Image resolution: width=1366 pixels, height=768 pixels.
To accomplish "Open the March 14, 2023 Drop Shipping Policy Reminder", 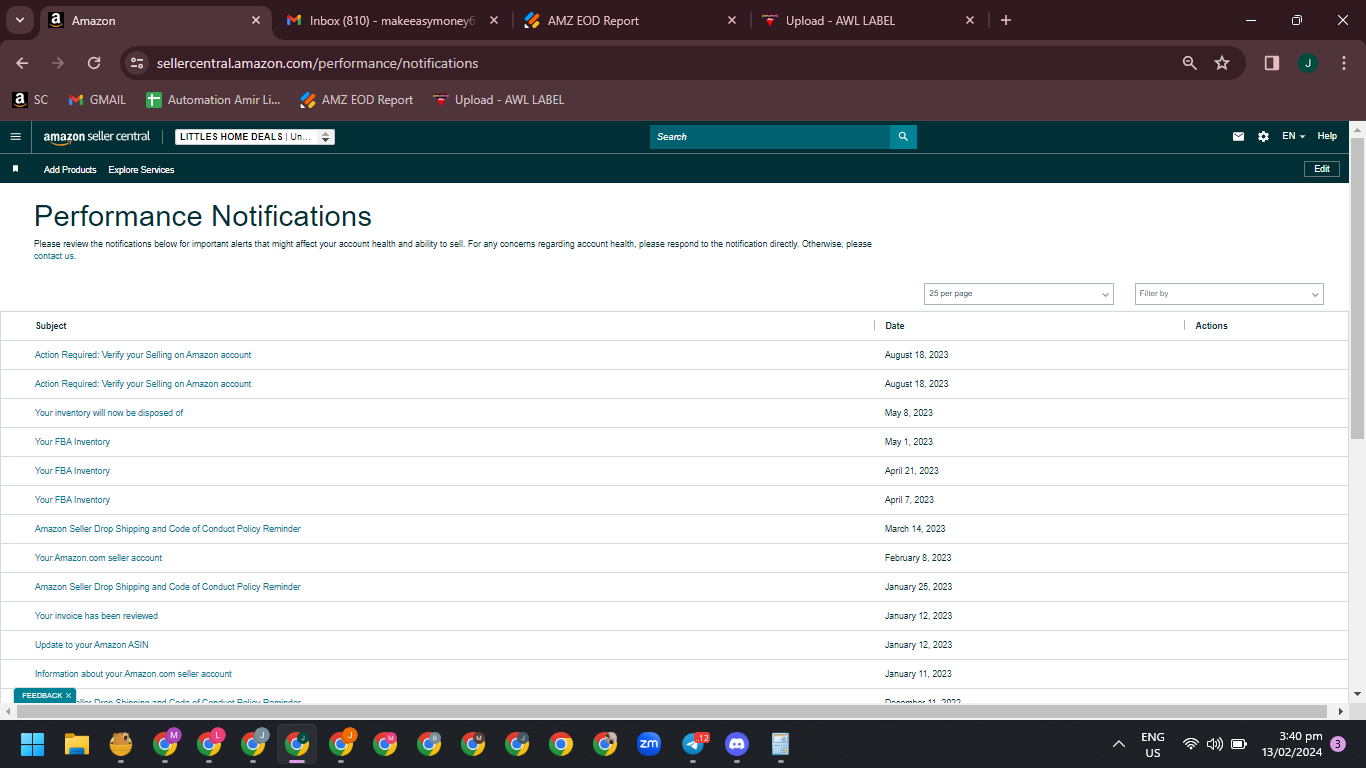I will tap(168, 529).
